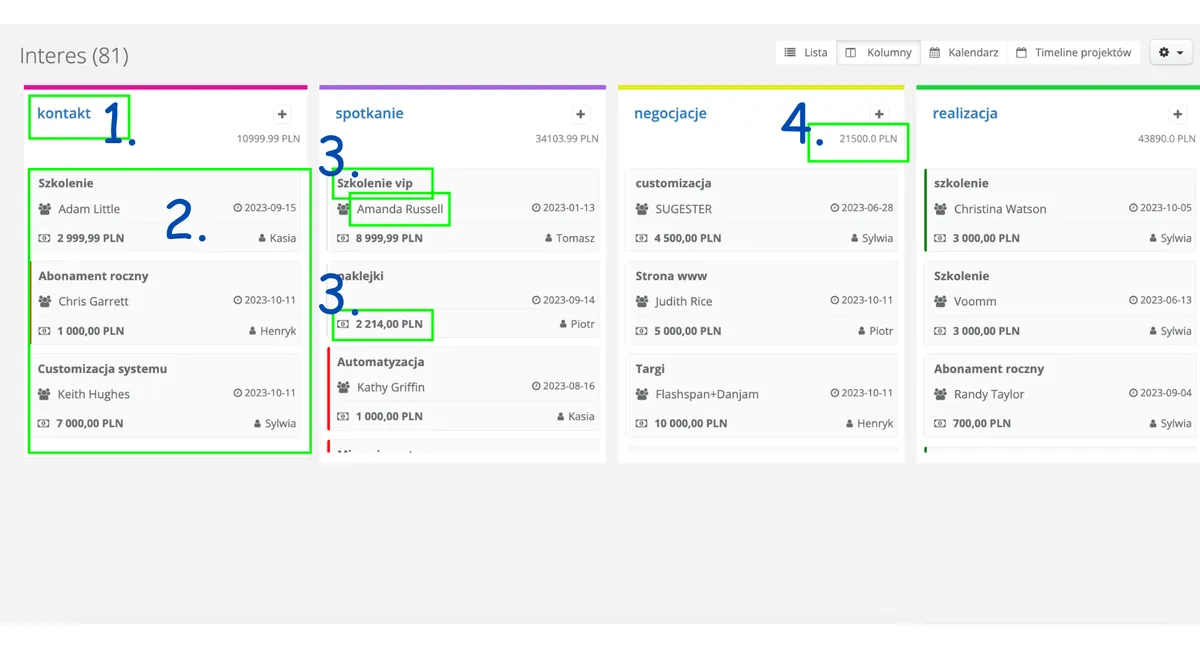Click the money icon beside 10 000,00 PLN
1200x648 pixels.
coord(642,423)
